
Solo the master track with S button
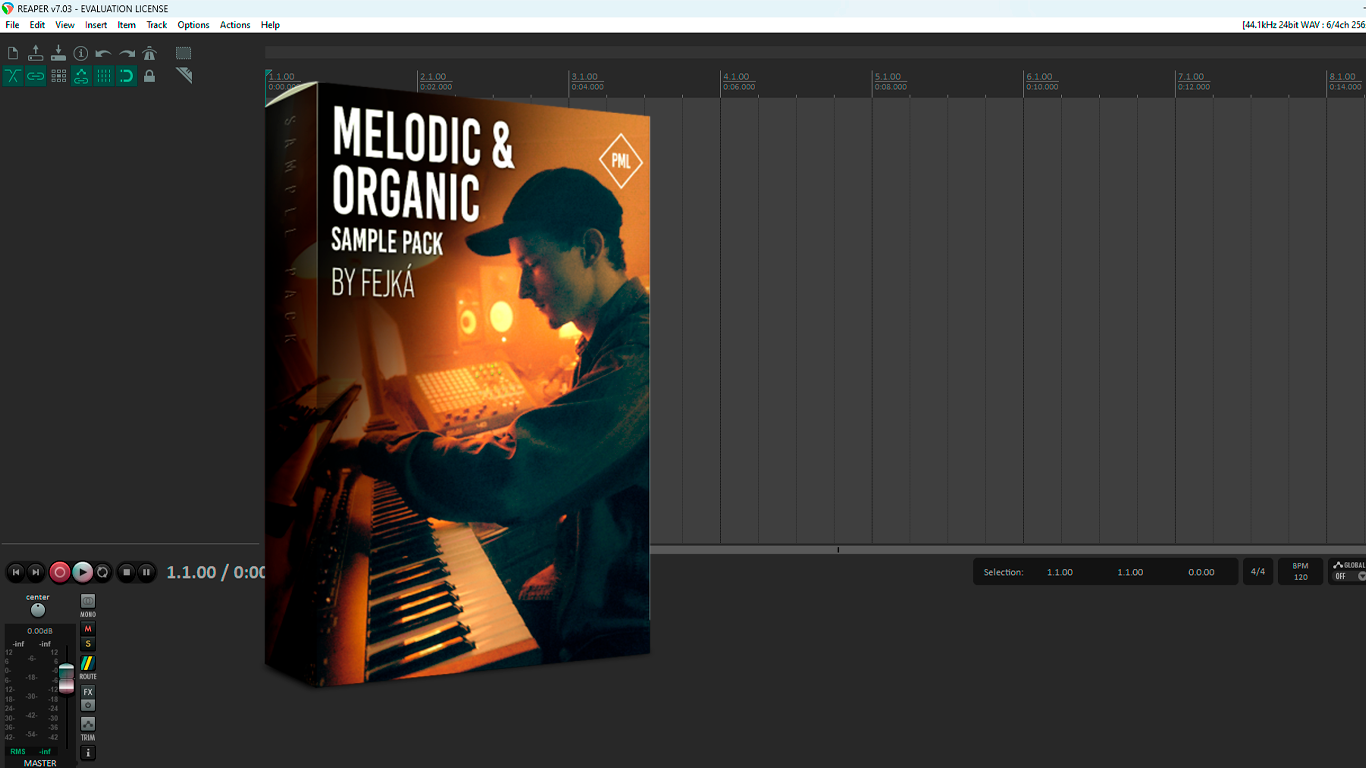click(x=88, y=644)
